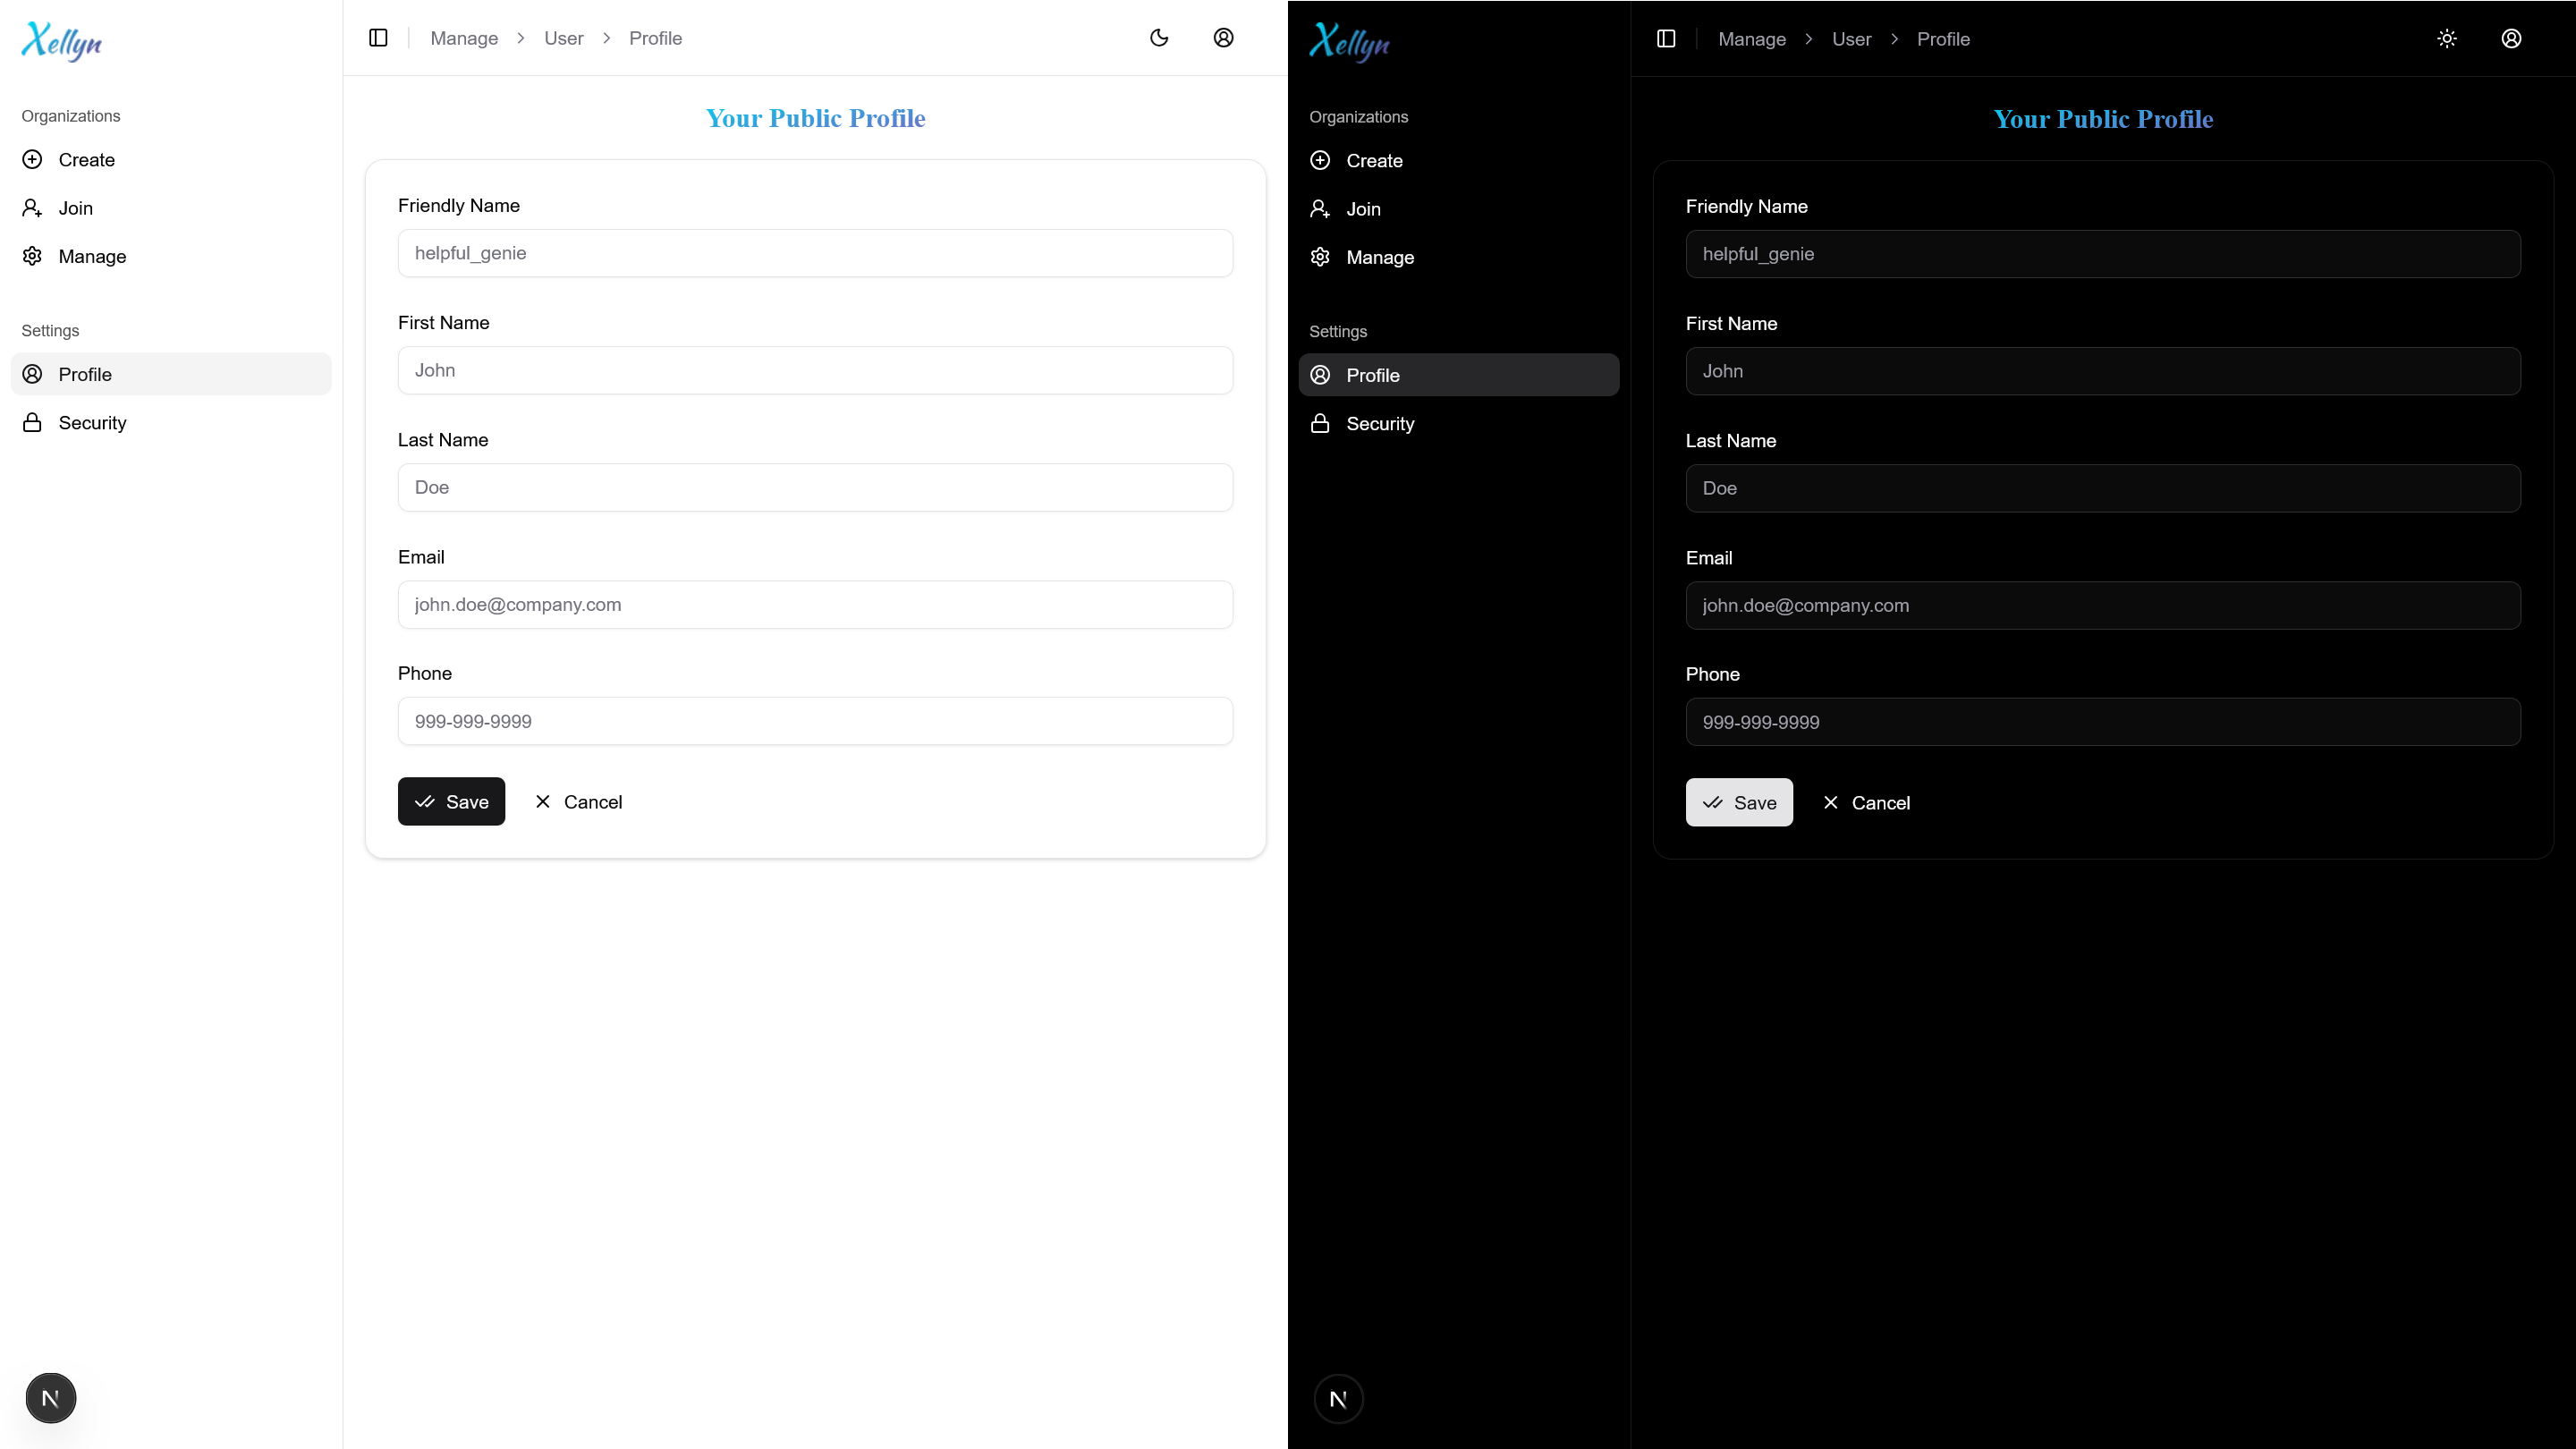The height and width of the screenshot is (1449, 2576).
Task: Click 'Settings' section label in dark sidebar
Action: click(x=1338, y=331)
